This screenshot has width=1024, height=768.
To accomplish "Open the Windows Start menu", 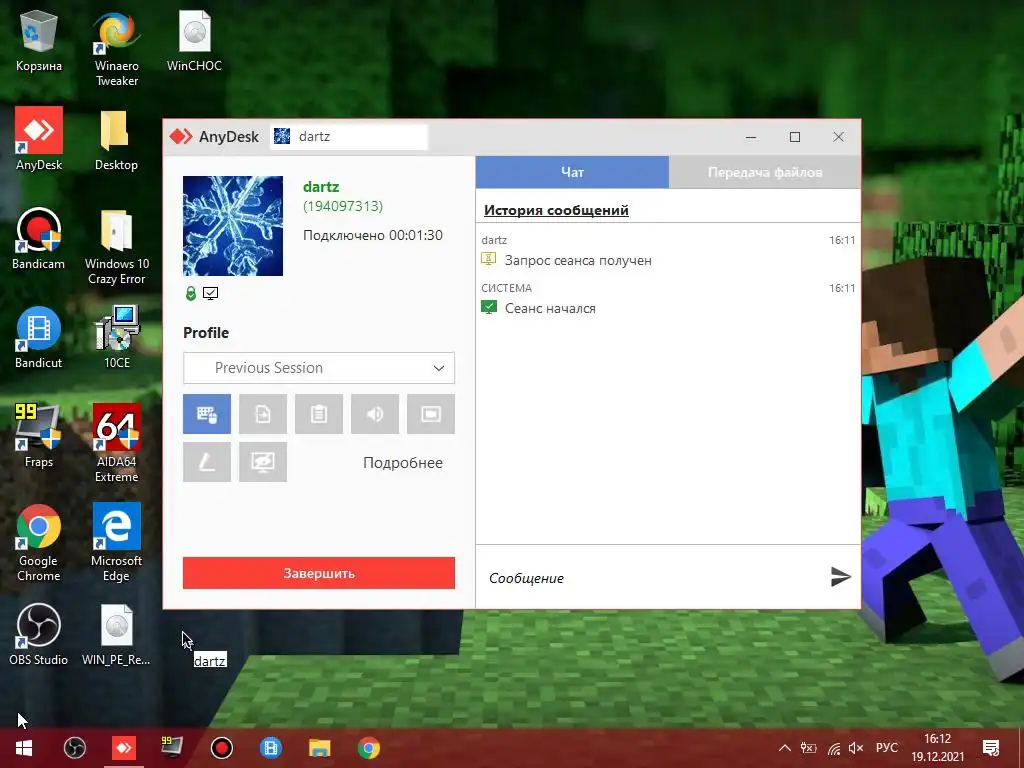I will 24,748.
